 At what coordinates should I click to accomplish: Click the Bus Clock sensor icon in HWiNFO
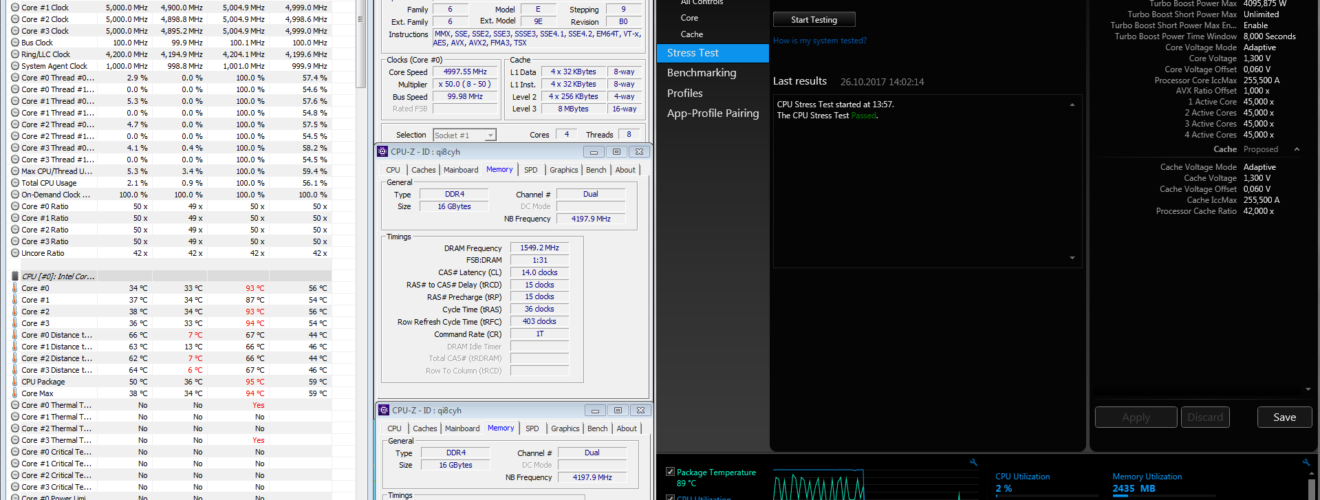click(x=15, y=43)
